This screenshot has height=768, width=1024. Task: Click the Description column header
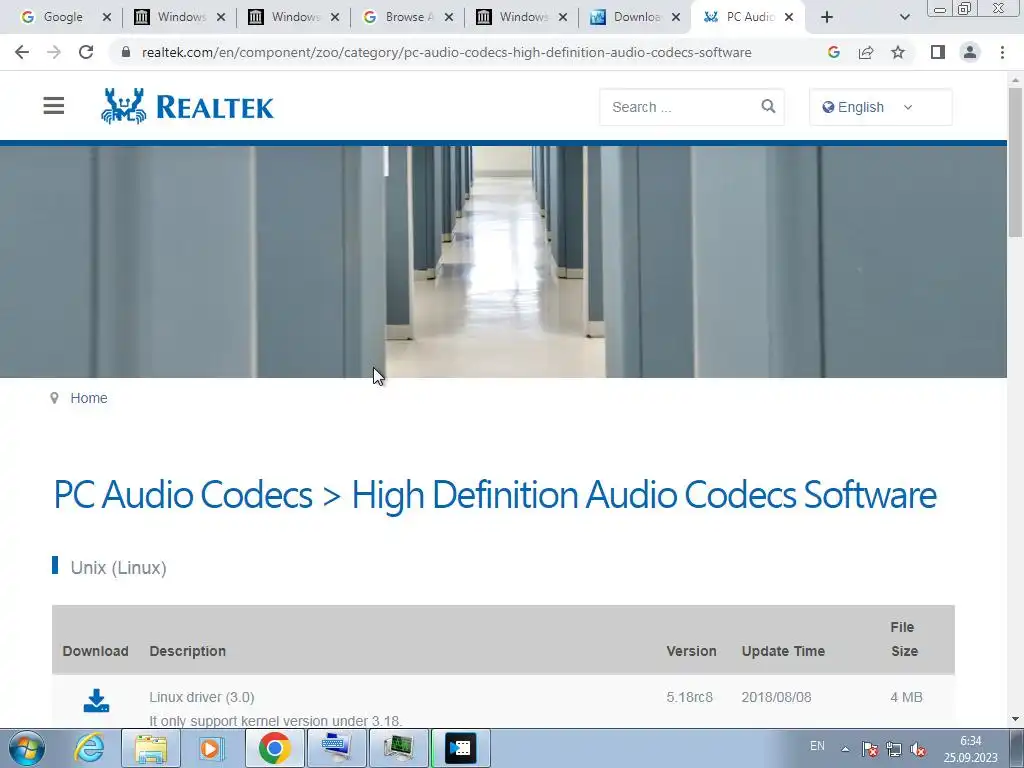187,651
